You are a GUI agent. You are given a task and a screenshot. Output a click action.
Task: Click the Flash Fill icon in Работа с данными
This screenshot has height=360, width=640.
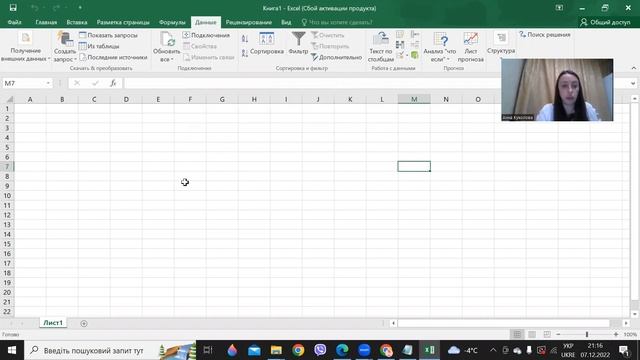tap(400, 35)
